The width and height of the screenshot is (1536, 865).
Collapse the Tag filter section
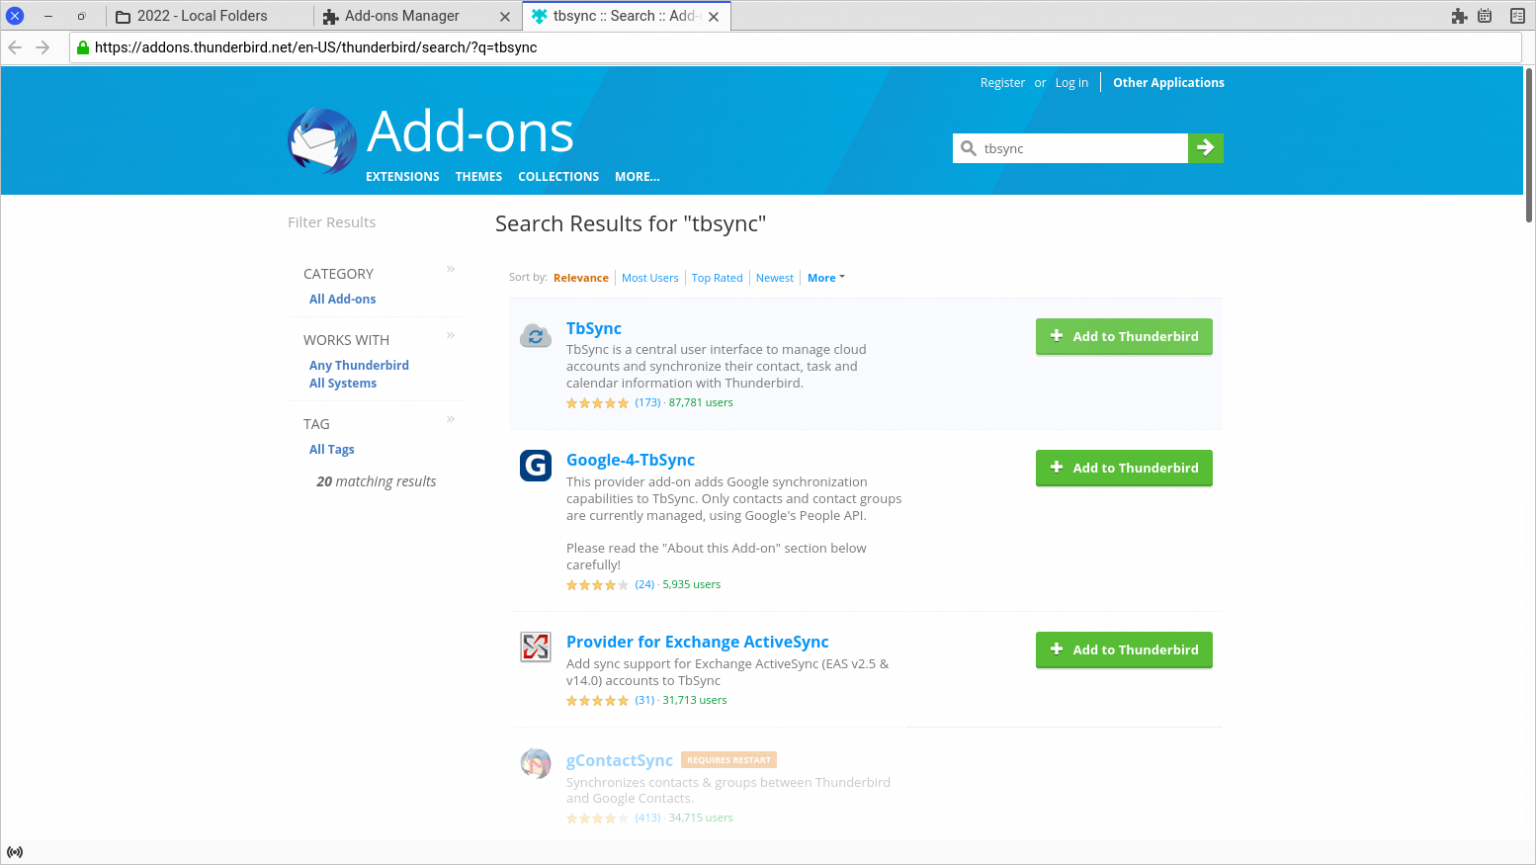point(450,419)
